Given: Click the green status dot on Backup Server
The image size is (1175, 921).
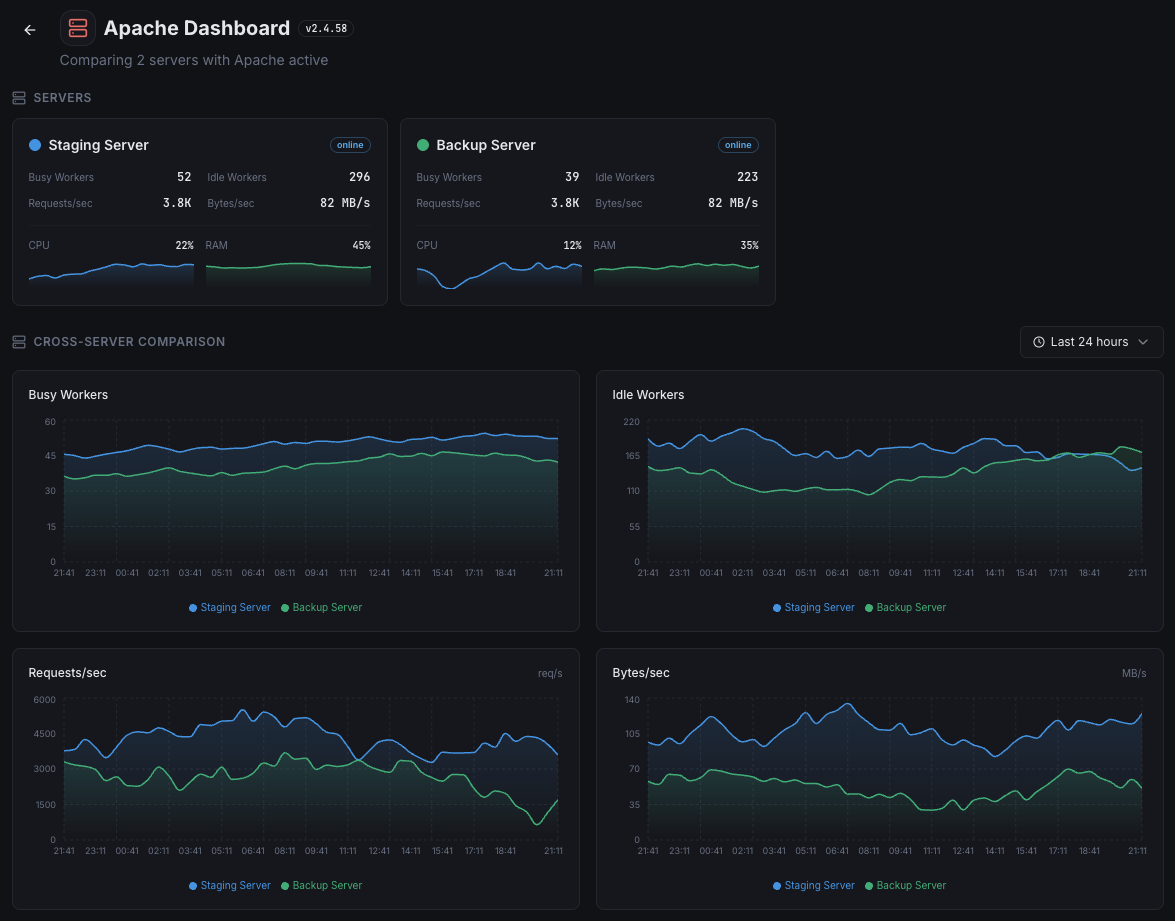Looking at the screenshot, I should [424, 145].
